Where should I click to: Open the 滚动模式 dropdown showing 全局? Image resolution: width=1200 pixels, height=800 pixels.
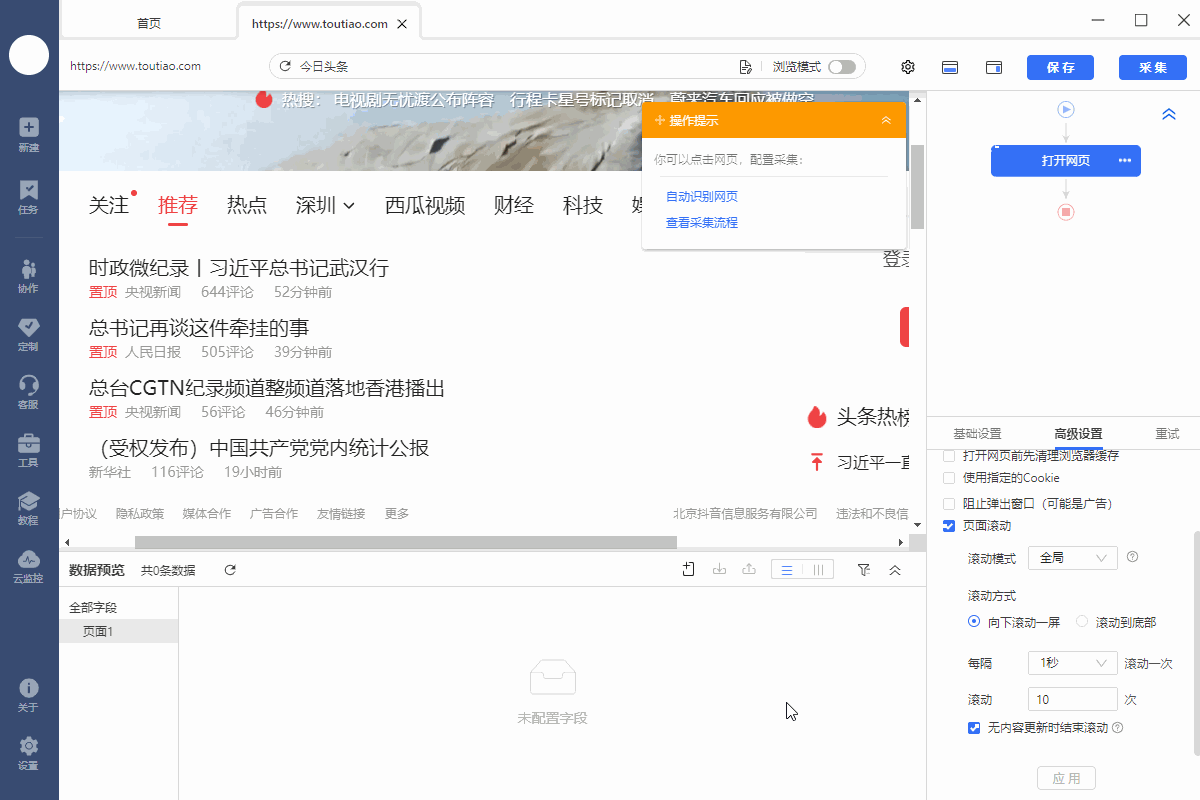1073,557
